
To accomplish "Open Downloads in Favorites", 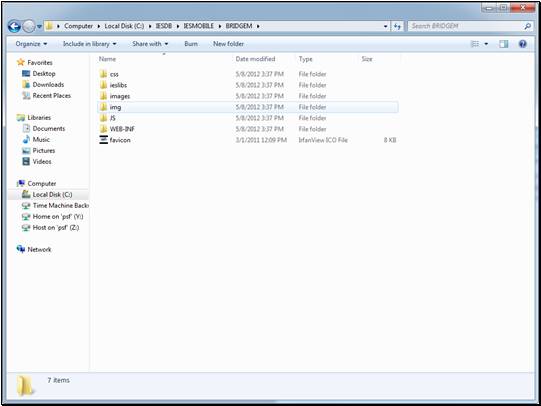I will click(48, 85).
